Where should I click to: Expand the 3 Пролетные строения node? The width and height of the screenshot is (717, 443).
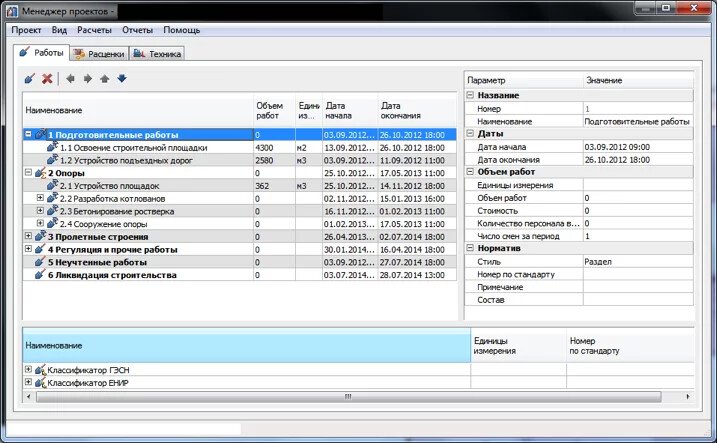pyautogui.click(x=28, y=237)
